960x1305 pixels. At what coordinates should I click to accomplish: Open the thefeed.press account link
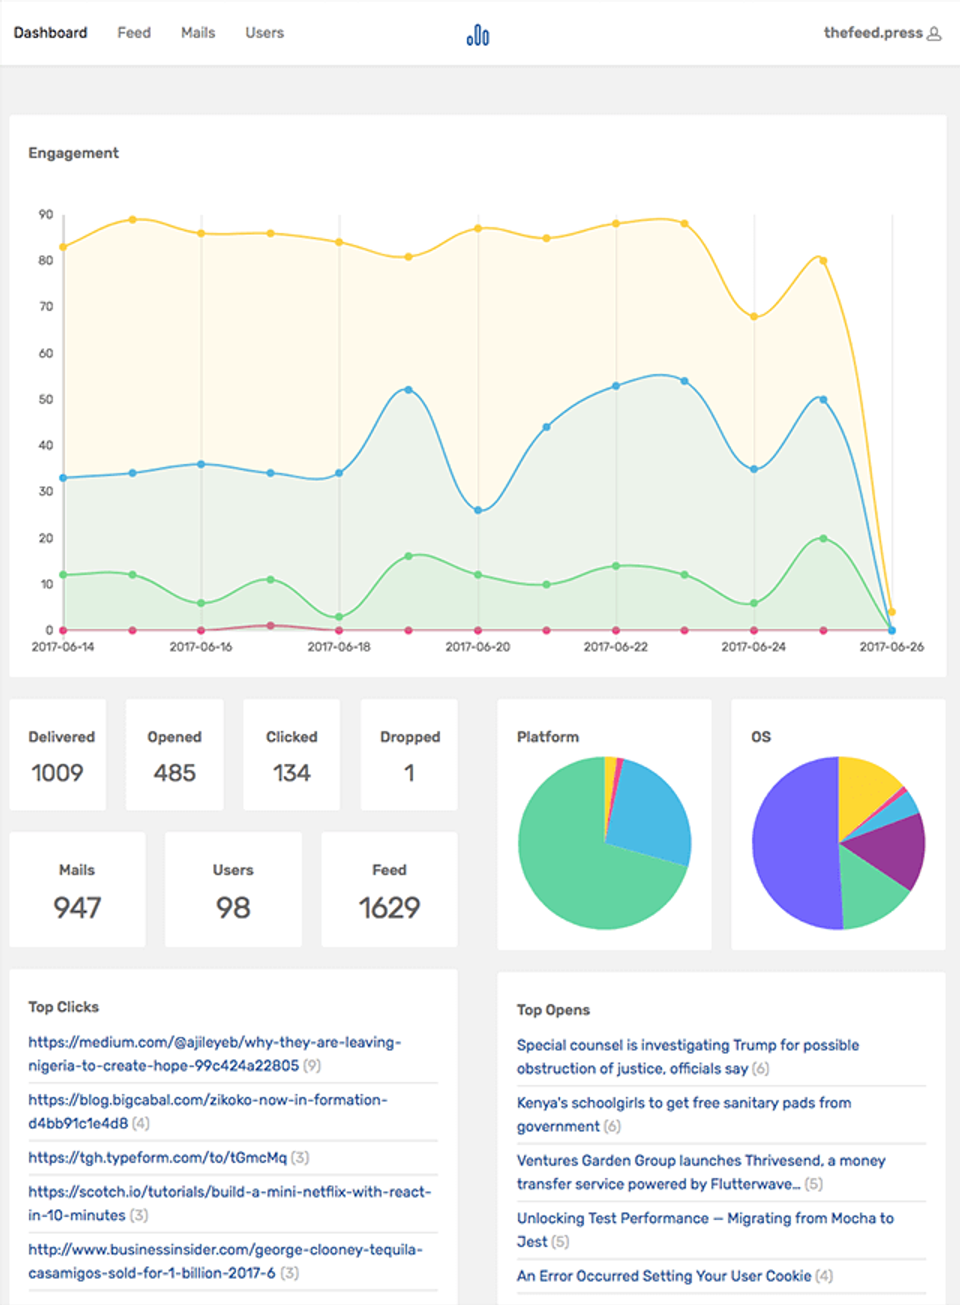pyautogui.click(x=872, y=33)
